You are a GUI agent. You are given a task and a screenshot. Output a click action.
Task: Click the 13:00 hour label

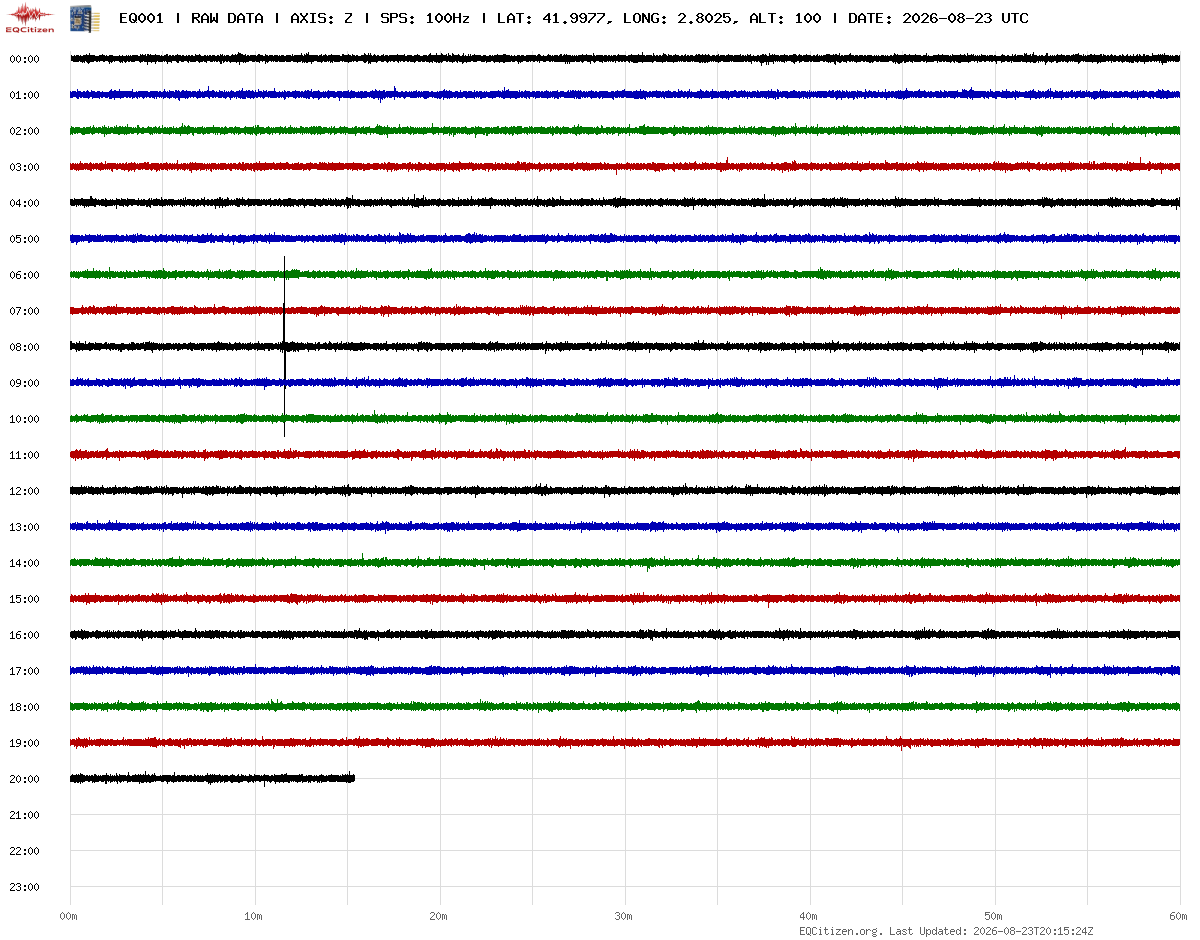[24, 527]
